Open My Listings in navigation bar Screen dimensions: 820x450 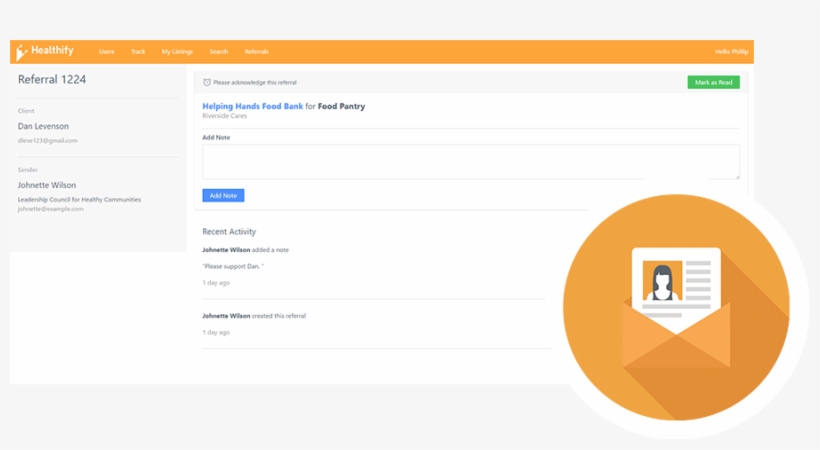pos(177,52)
